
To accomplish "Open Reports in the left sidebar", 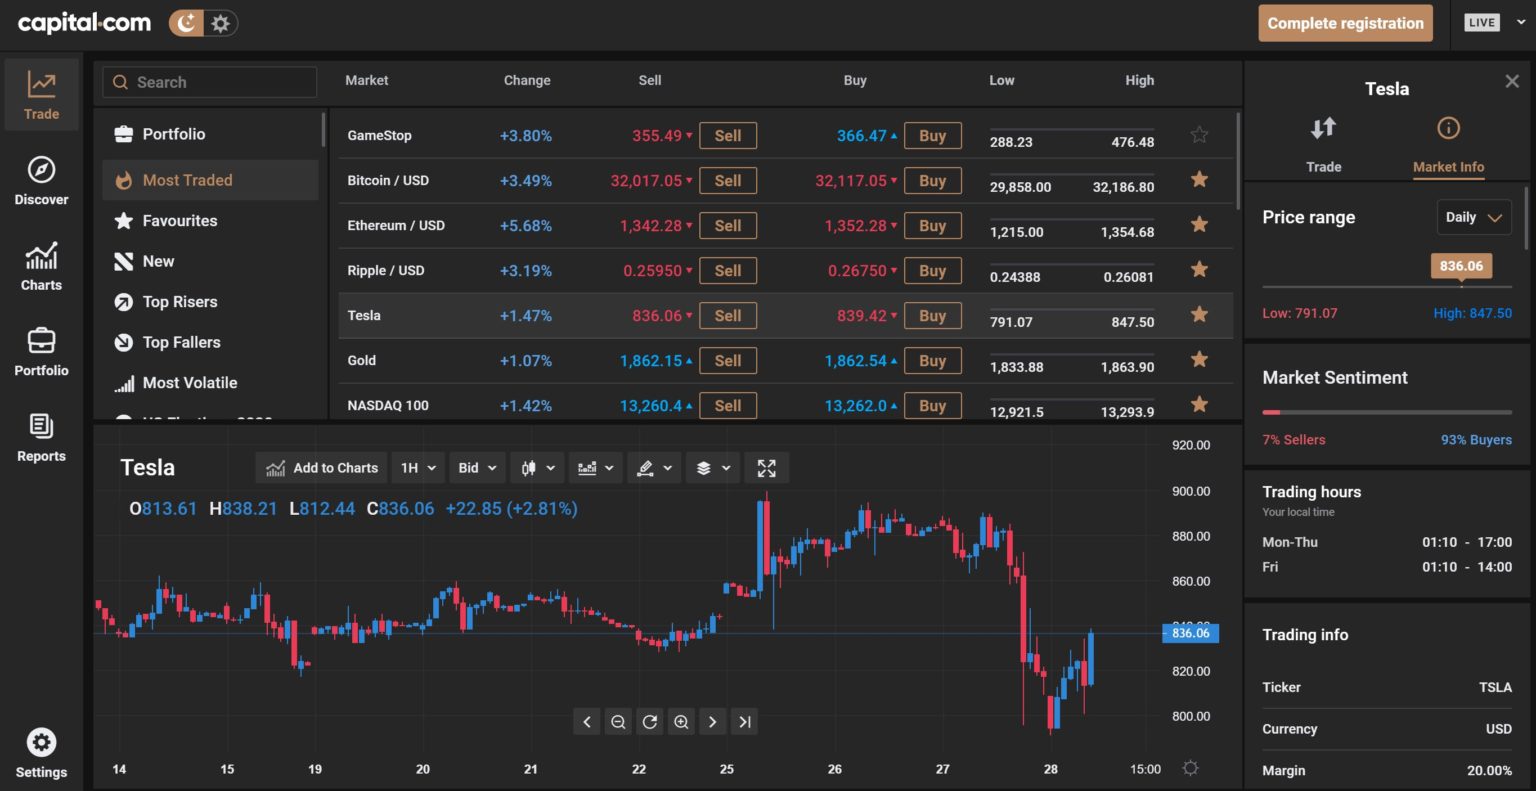I will (x=41, y=438).
